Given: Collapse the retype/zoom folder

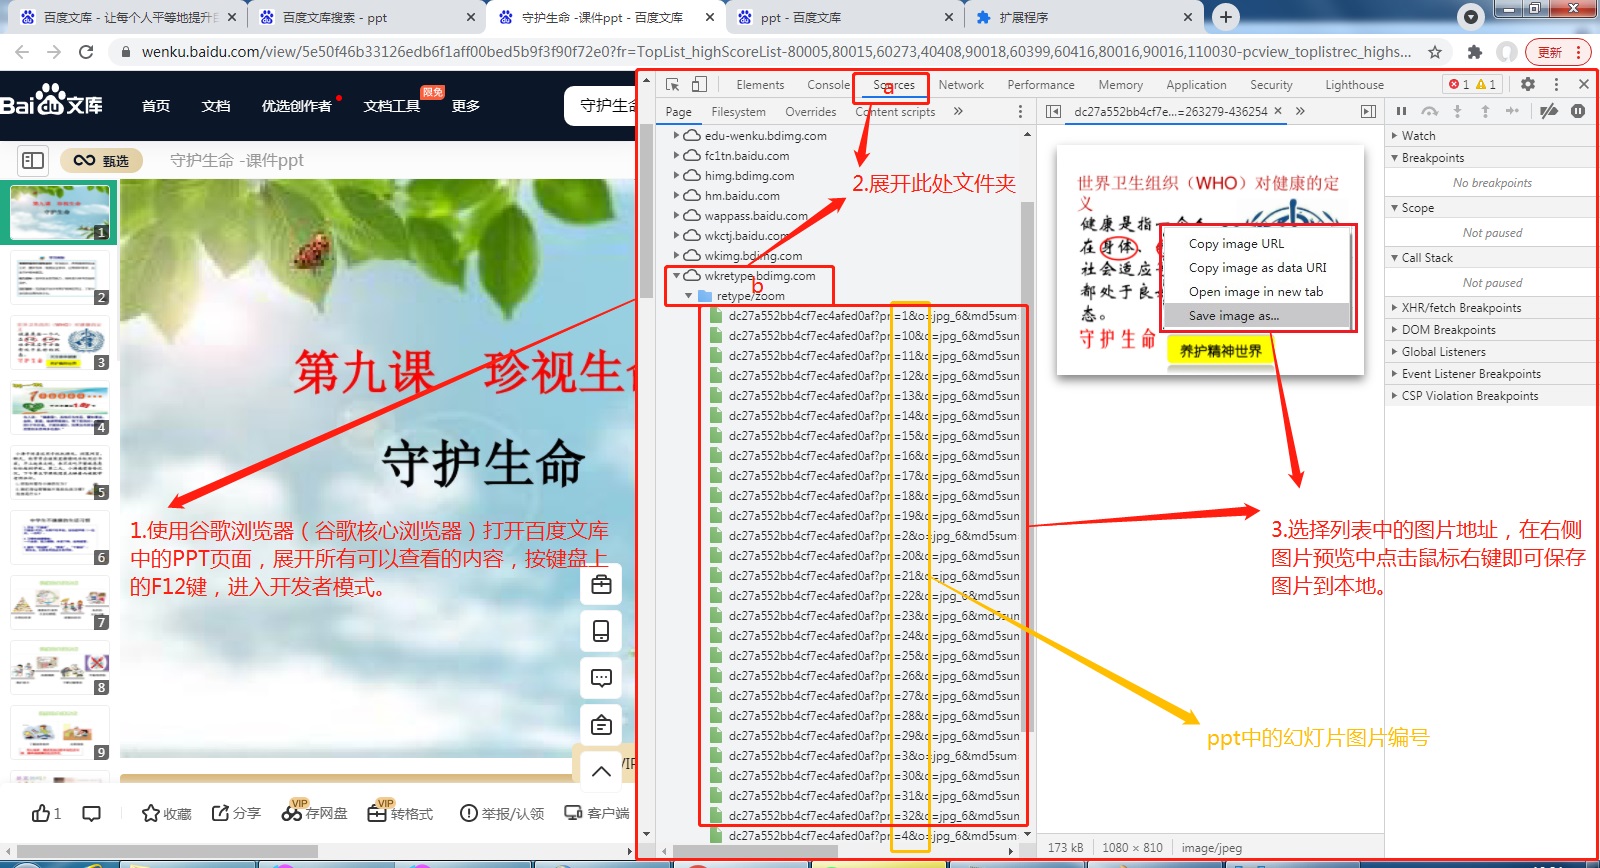Looking at the screenshot, I should [x=688, y=295].
